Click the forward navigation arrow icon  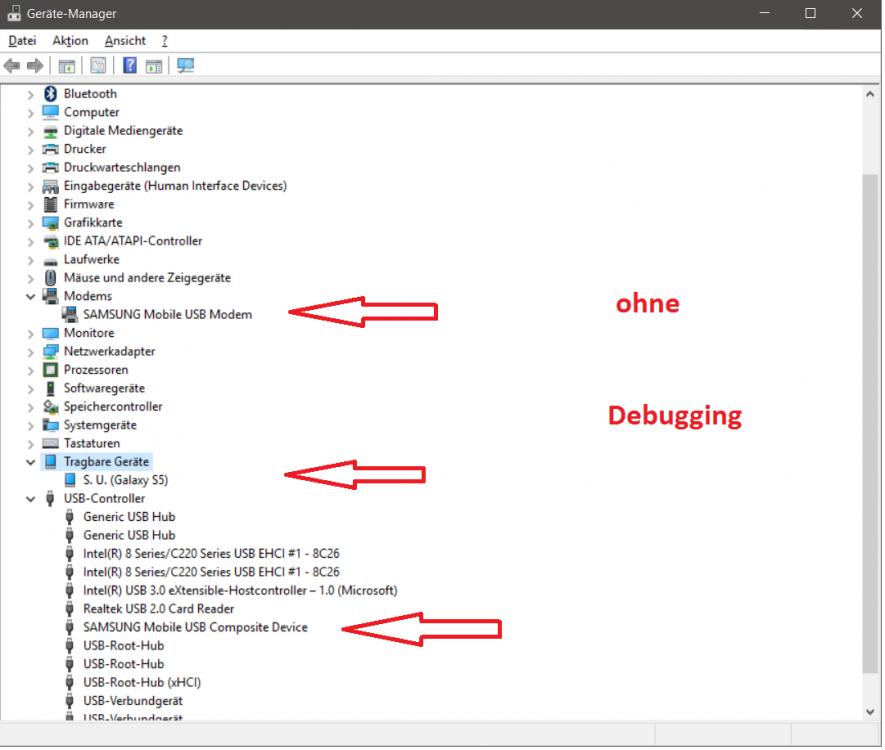tap(36, 65)
